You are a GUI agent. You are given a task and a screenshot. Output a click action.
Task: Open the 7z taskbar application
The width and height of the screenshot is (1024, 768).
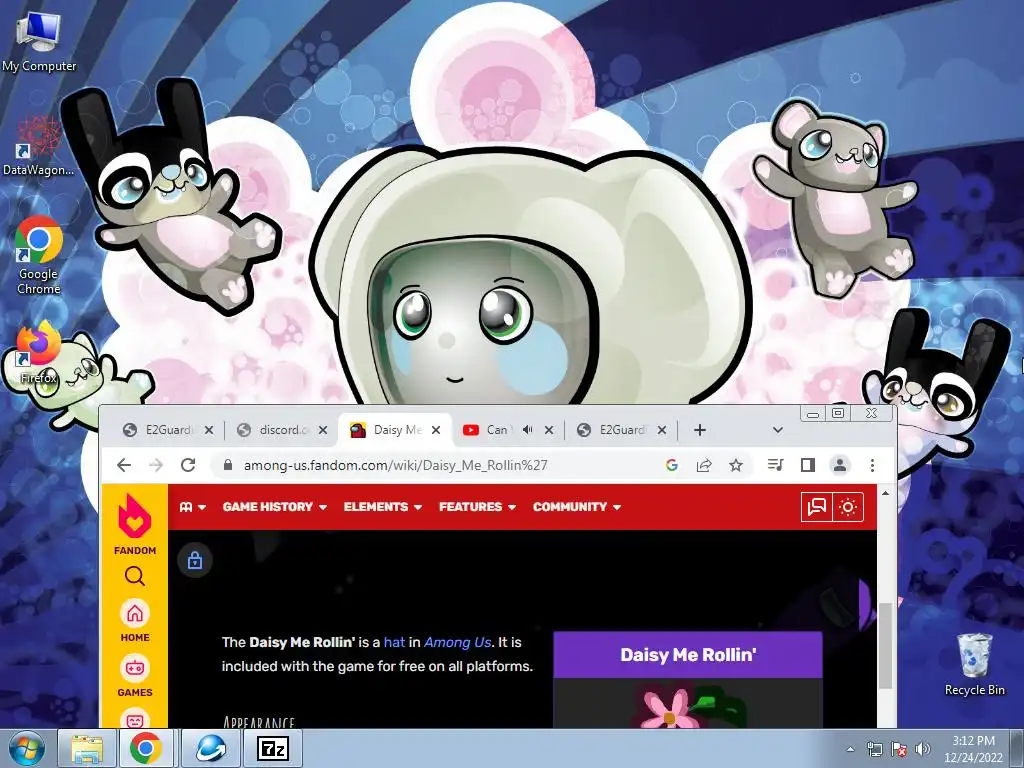[272, 748]
